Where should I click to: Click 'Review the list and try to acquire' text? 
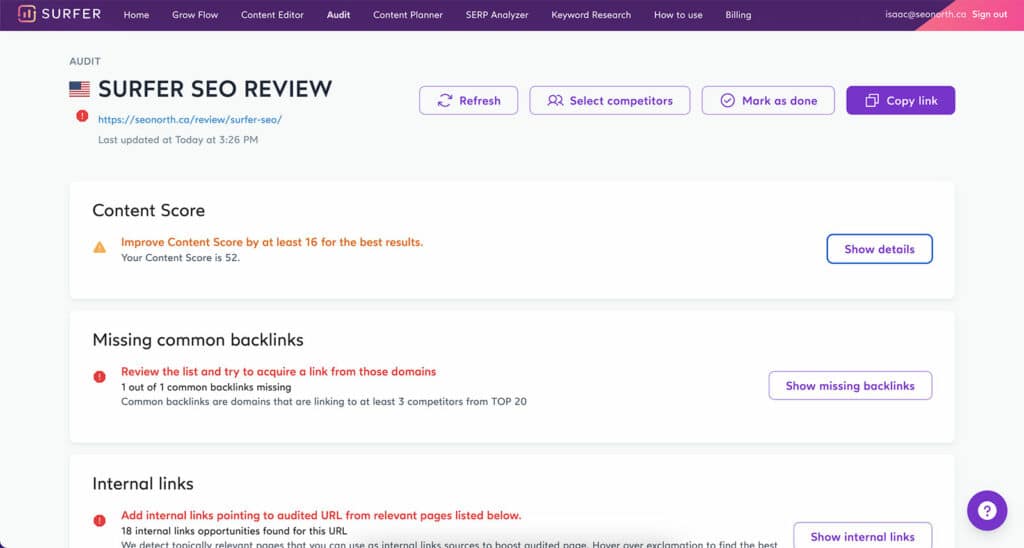click(278, 372)
